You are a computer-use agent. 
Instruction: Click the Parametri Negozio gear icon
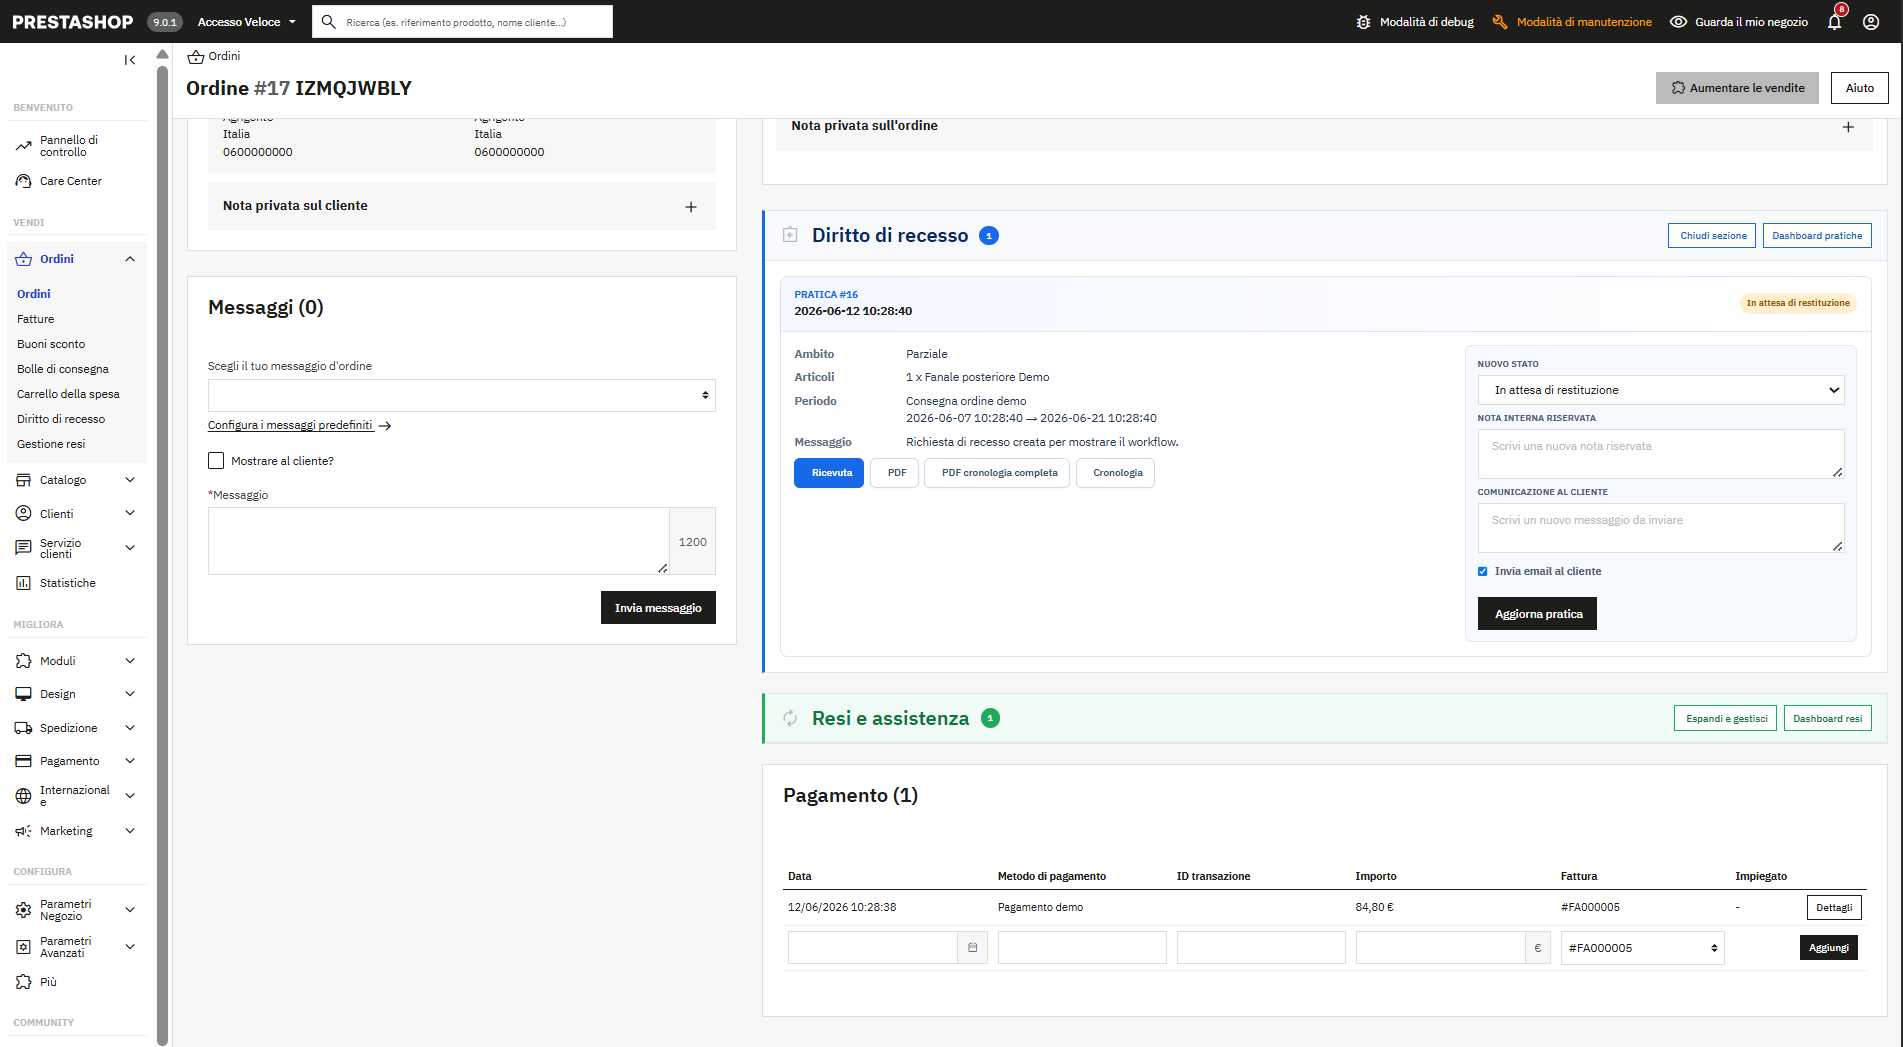[x=24, y=910]
